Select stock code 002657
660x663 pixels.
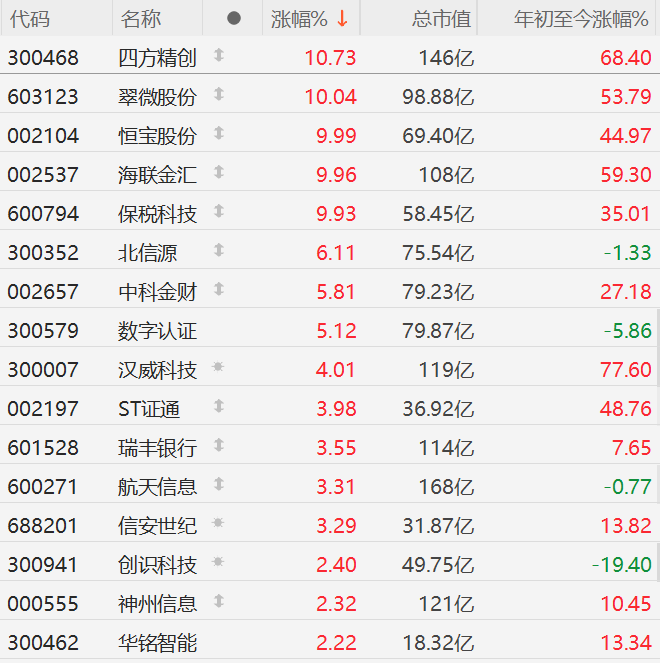(43, 292)
